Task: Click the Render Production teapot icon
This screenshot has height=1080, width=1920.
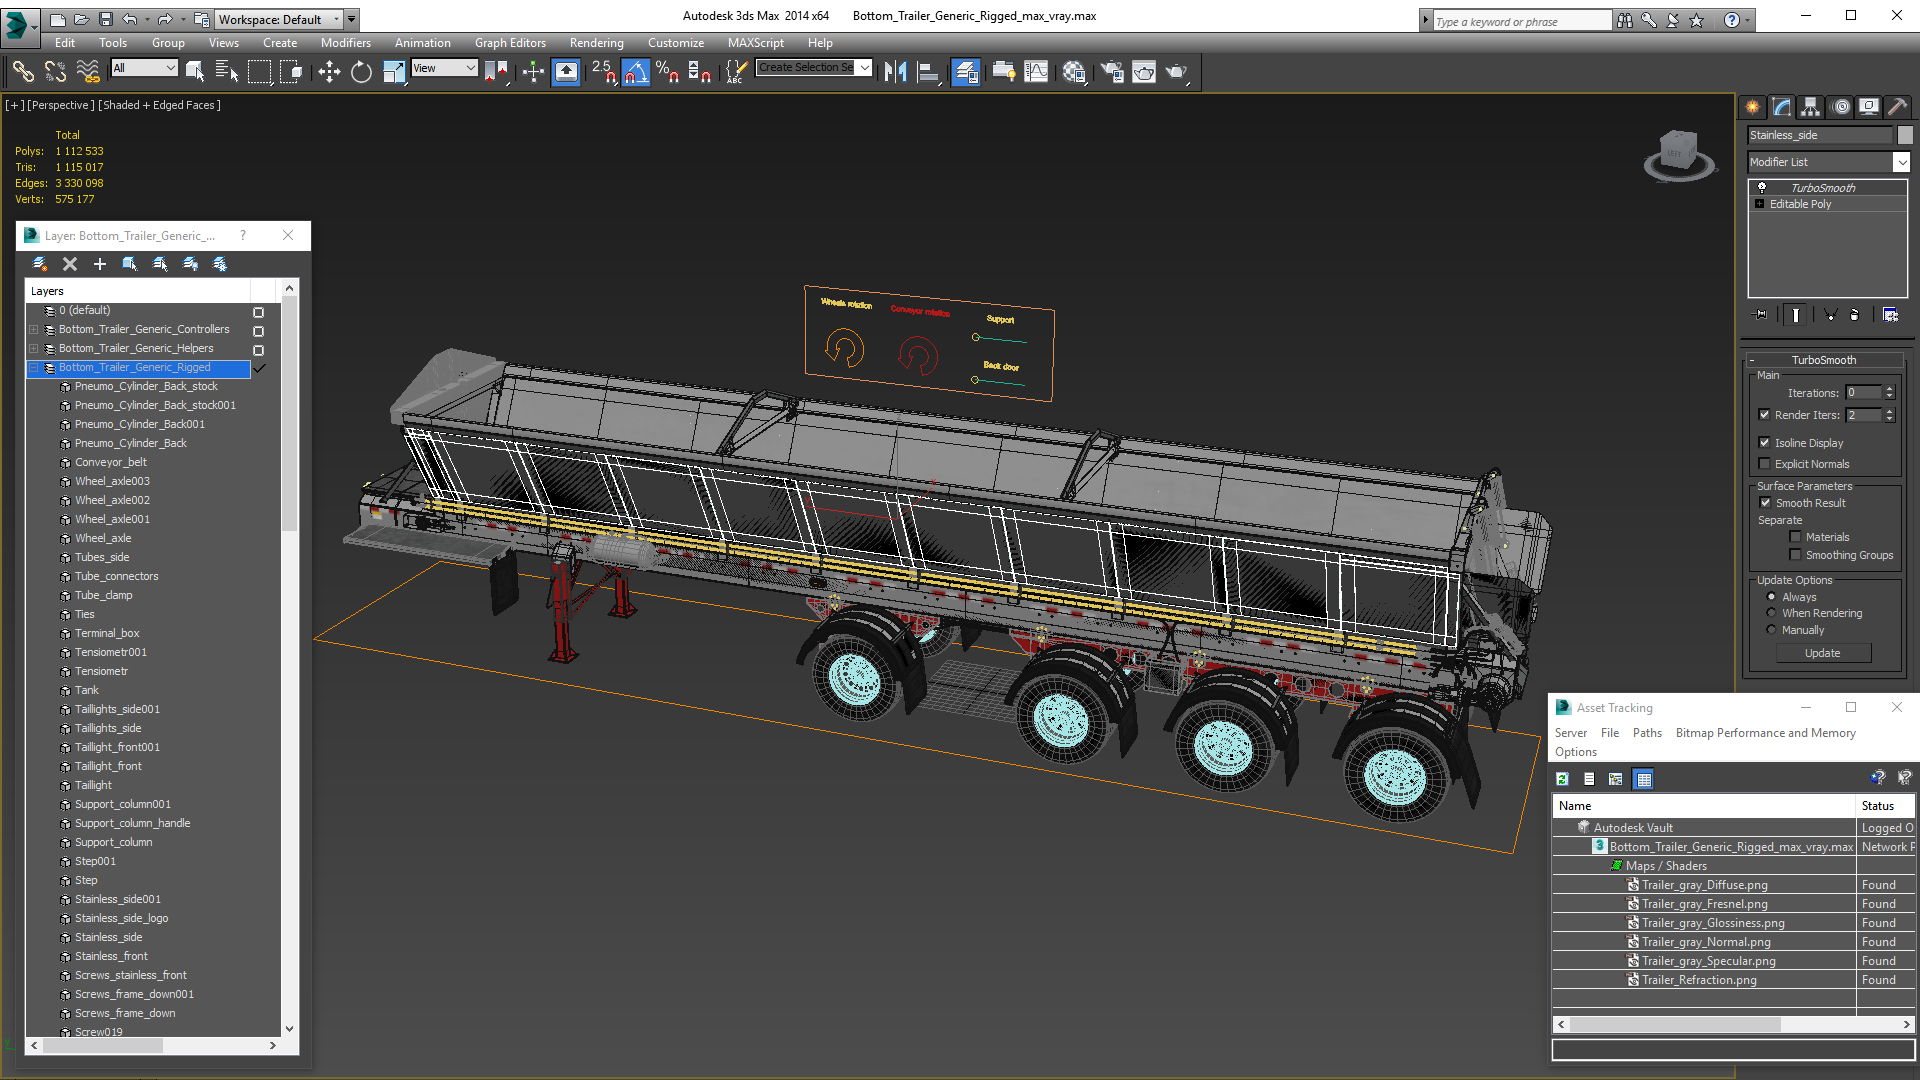Action: (1176, 71)
